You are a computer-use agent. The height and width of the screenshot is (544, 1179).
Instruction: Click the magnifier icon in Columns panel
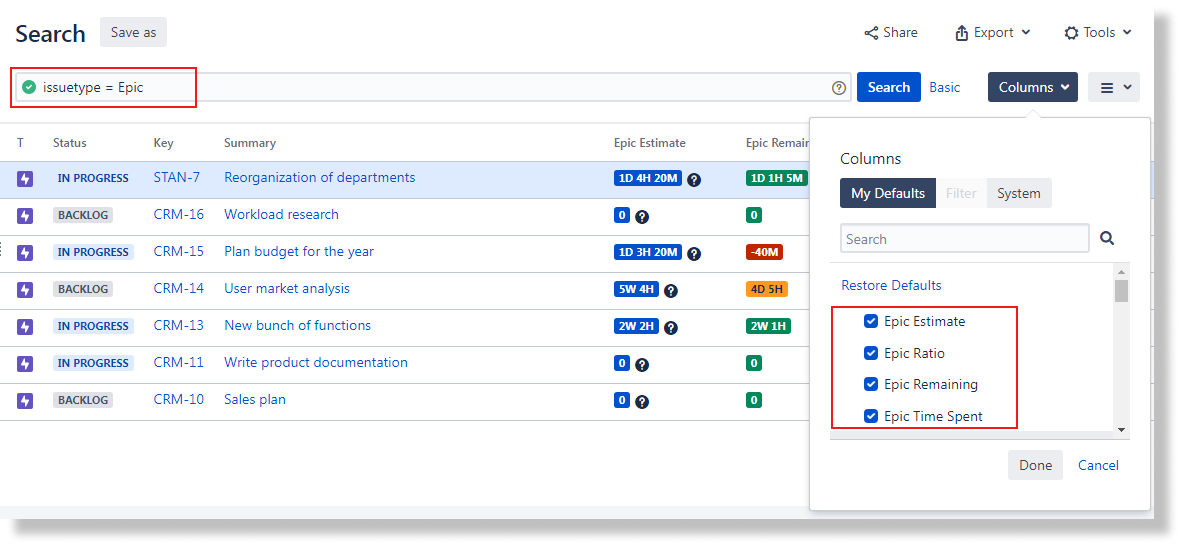(x=1107, y=239)
